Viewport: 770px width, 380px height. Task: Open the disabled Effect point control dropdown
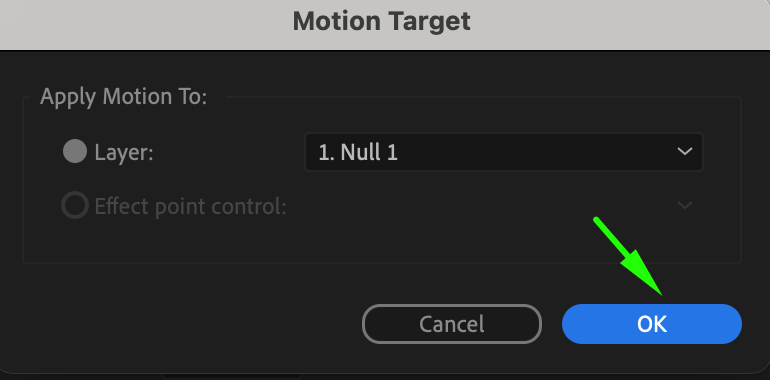[504, 206]
